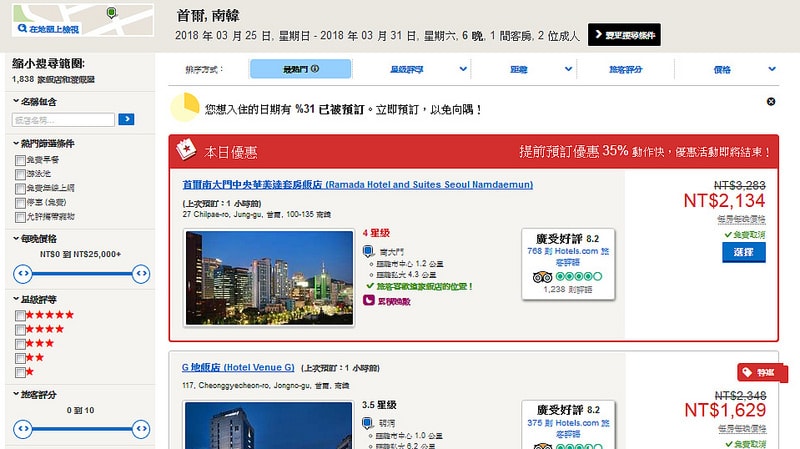Screen dimensions: 800x449
Task: Click the landmark icon next to 明洞
Action: click(368, 423)
